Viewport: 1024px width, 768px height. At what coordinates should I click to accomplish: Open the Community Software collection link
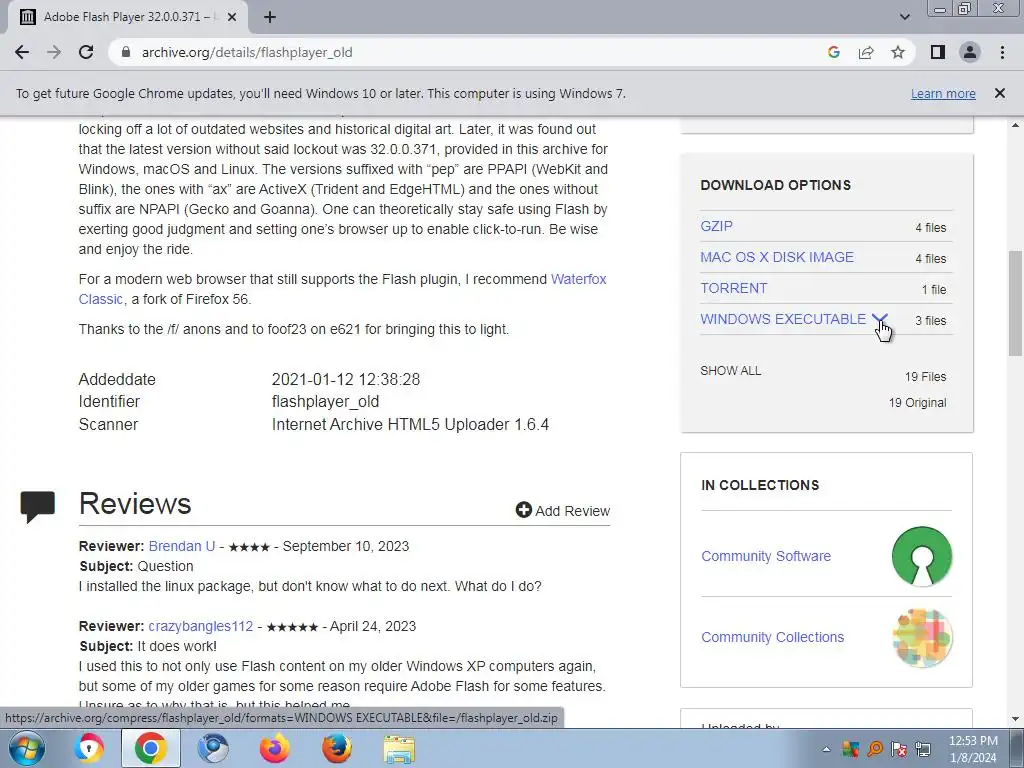click(766, 556)
